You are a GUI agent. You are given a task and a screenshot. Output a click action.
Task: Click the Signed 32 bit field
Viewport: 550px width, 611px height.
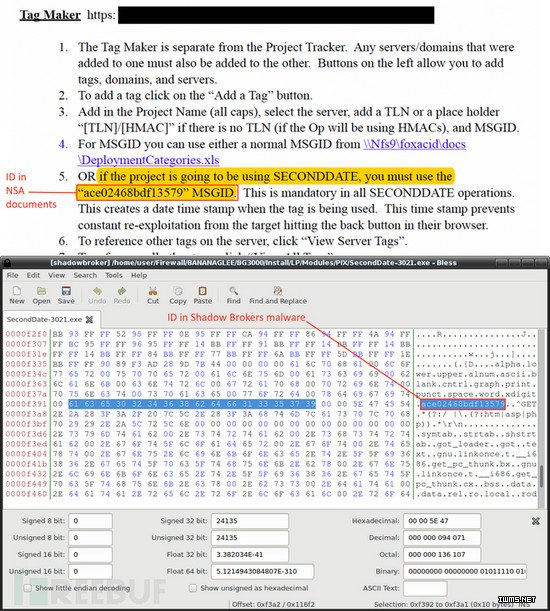coord(250,521)
